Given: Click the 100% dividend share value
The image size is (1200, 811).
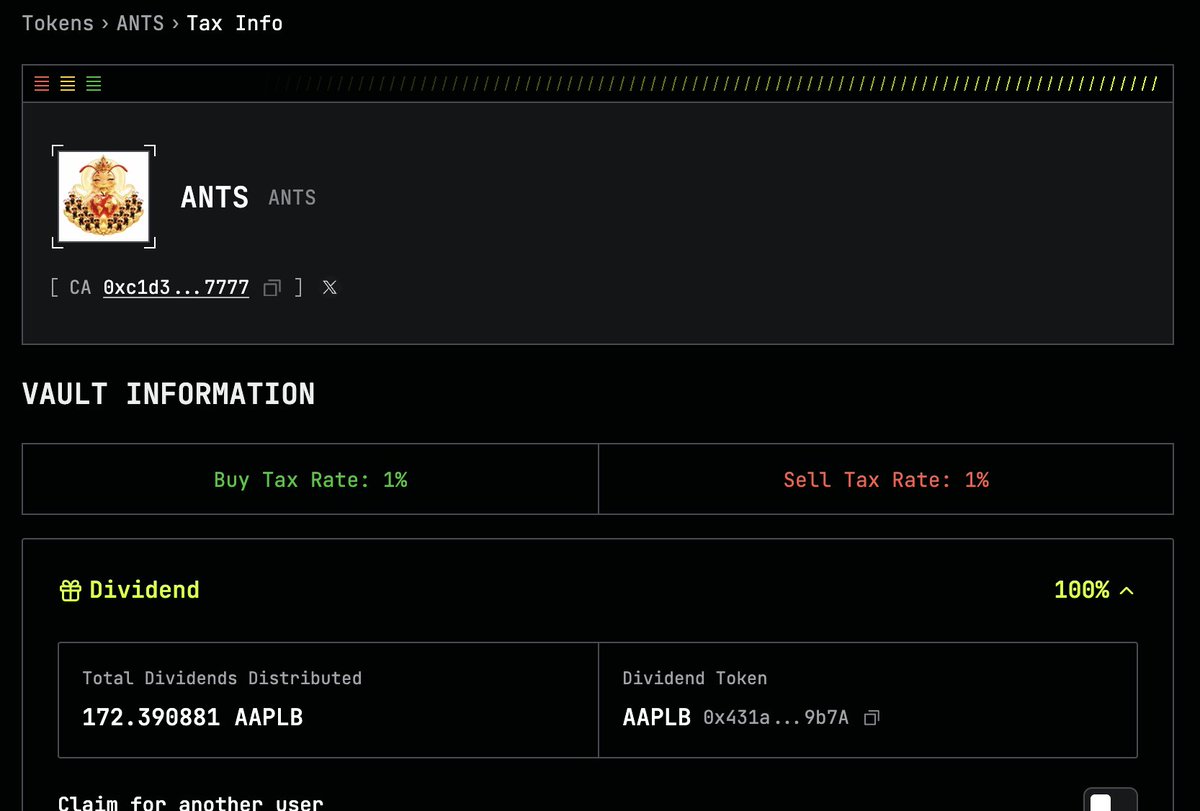Looking at the screenshot, I should (x=1081, y=590).
